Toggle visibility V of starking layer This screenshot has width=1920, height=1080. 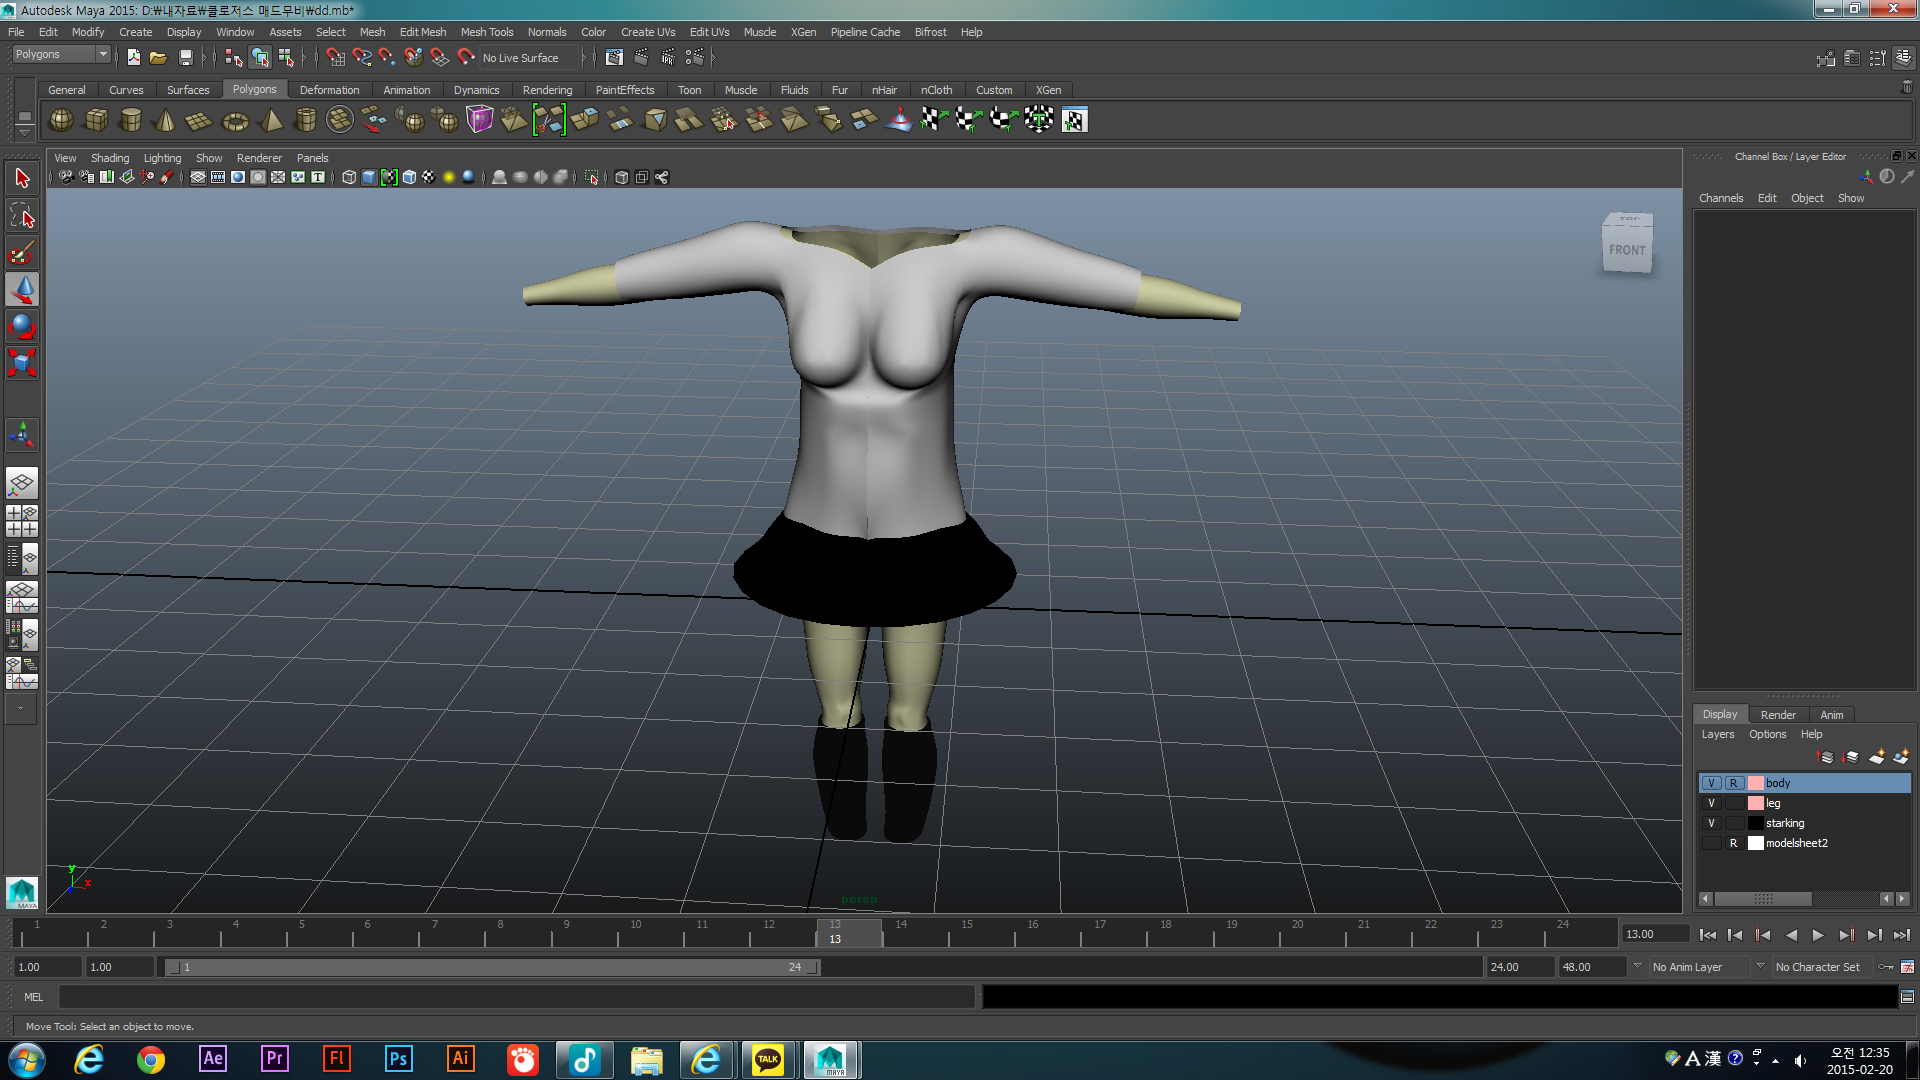1712,823
